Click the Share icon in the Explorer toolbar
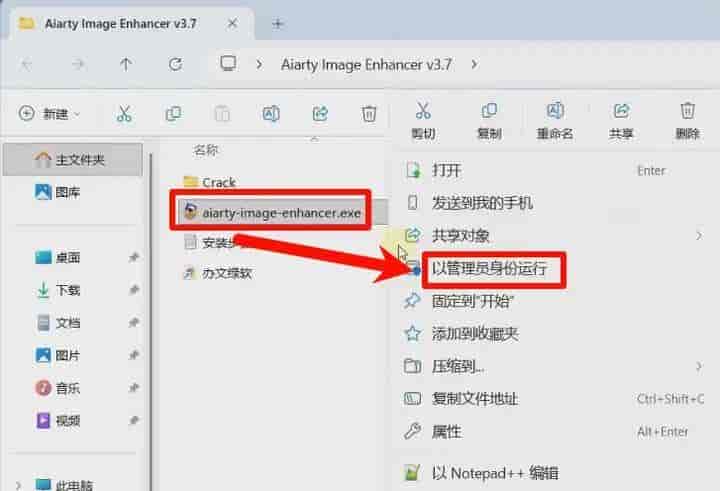The height and width of the screenshot is (491, 720). coord(320,113)
